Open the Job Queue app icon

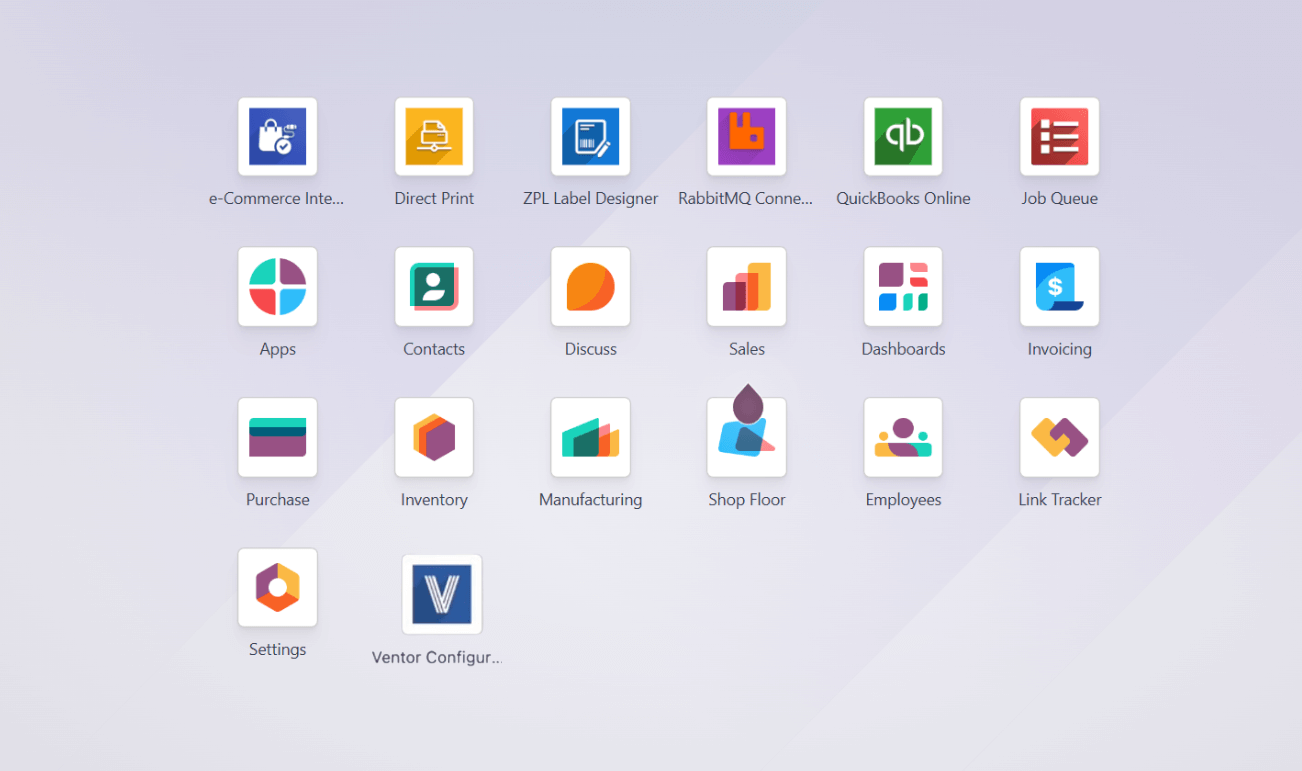[x=1059, y=136]
